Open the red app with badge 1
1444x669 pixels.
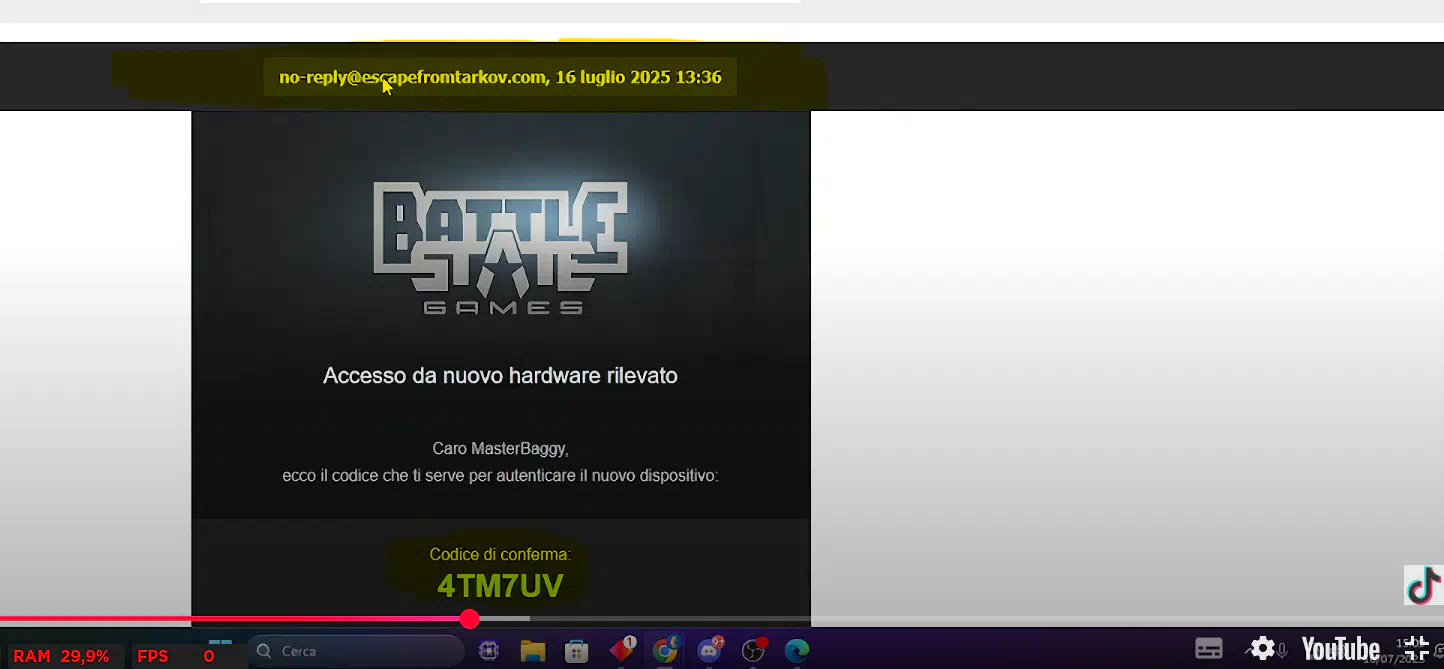[622, 650]
